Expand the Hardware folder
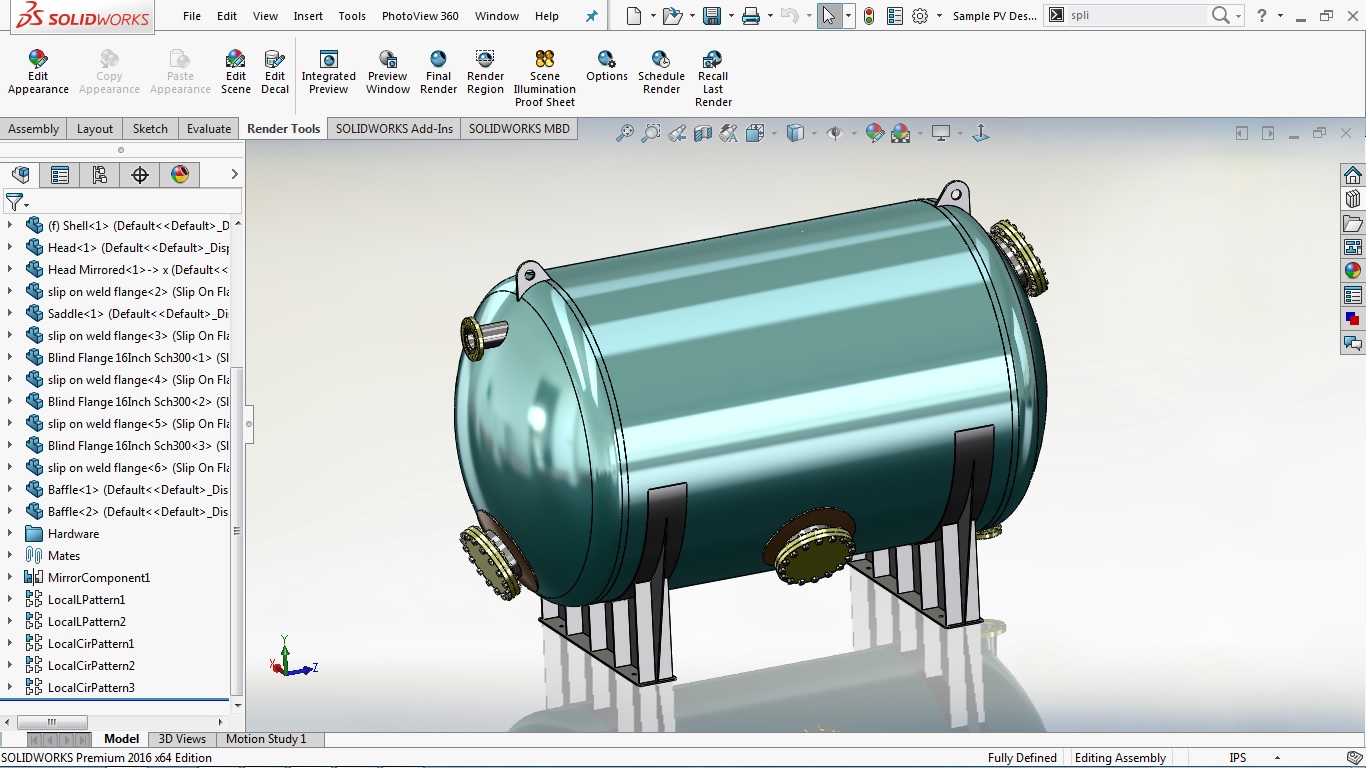This screenshot has width=1366, height=768. coord(10,534)
